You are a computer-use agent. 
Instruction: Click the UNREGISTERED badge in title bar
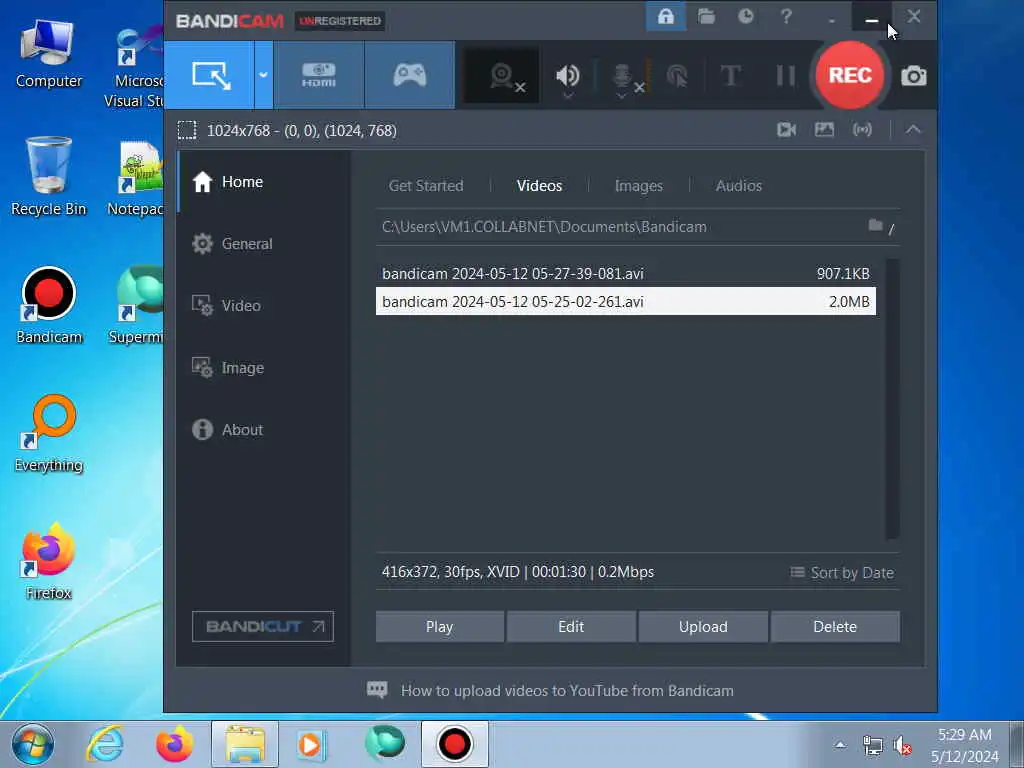[x=340, y=21]
